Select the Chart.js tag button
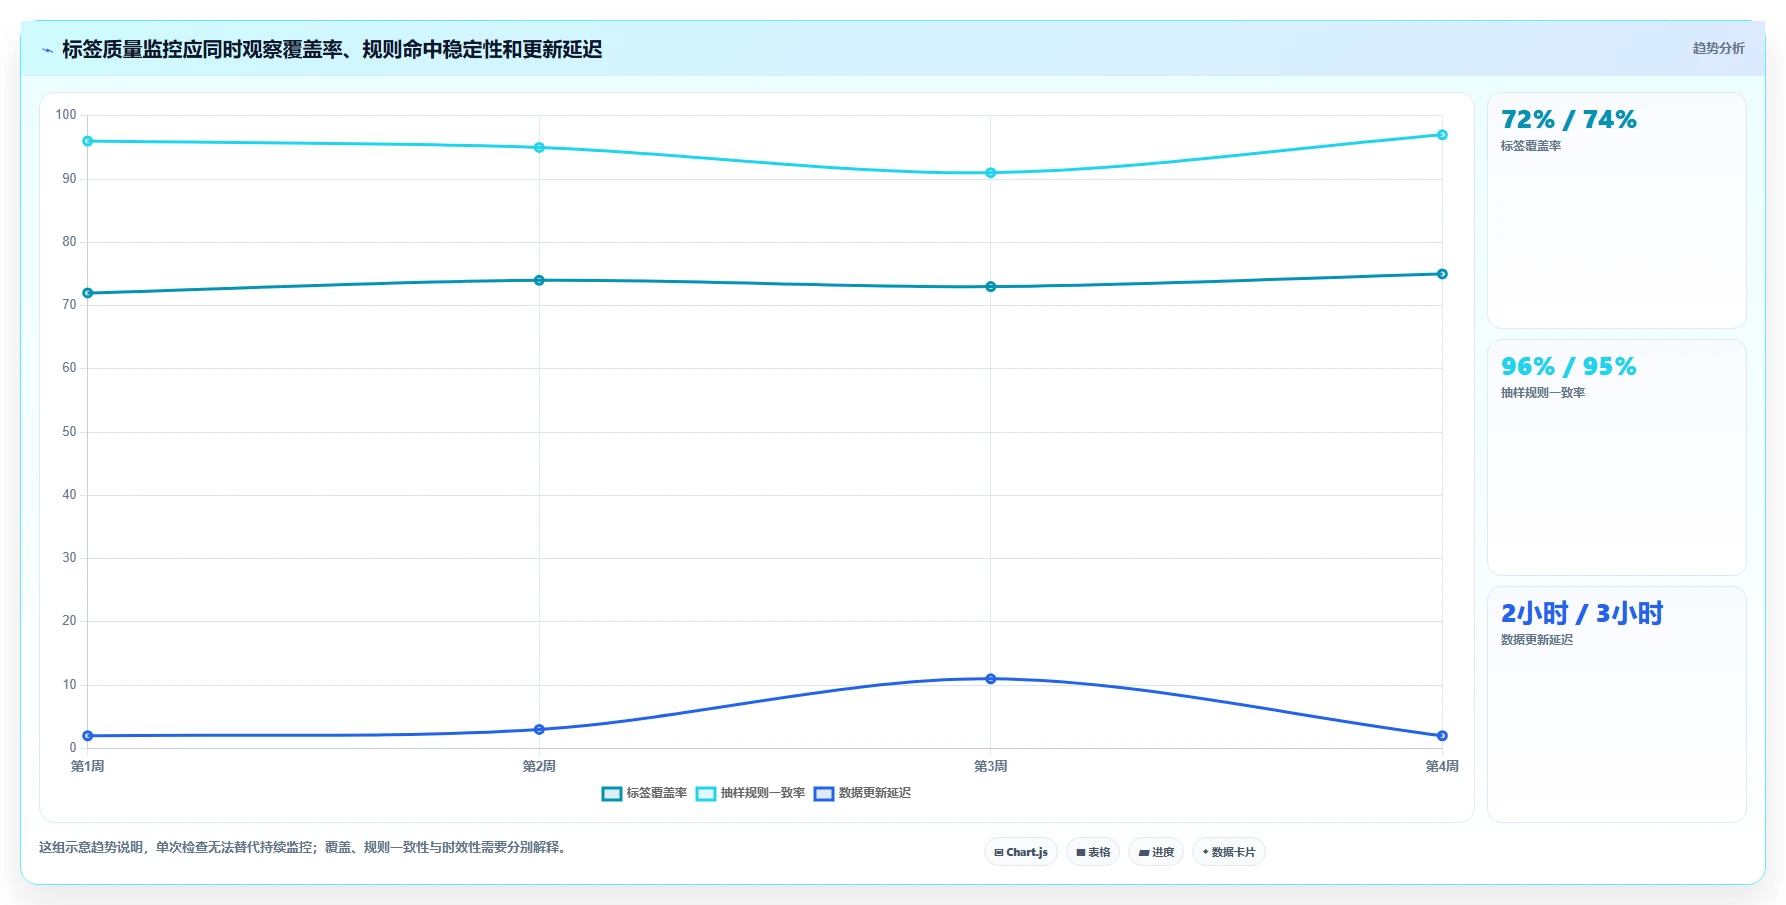The height and width of the screenshot is (905, 1786). pyautogui.click(x=1021, y=852)
